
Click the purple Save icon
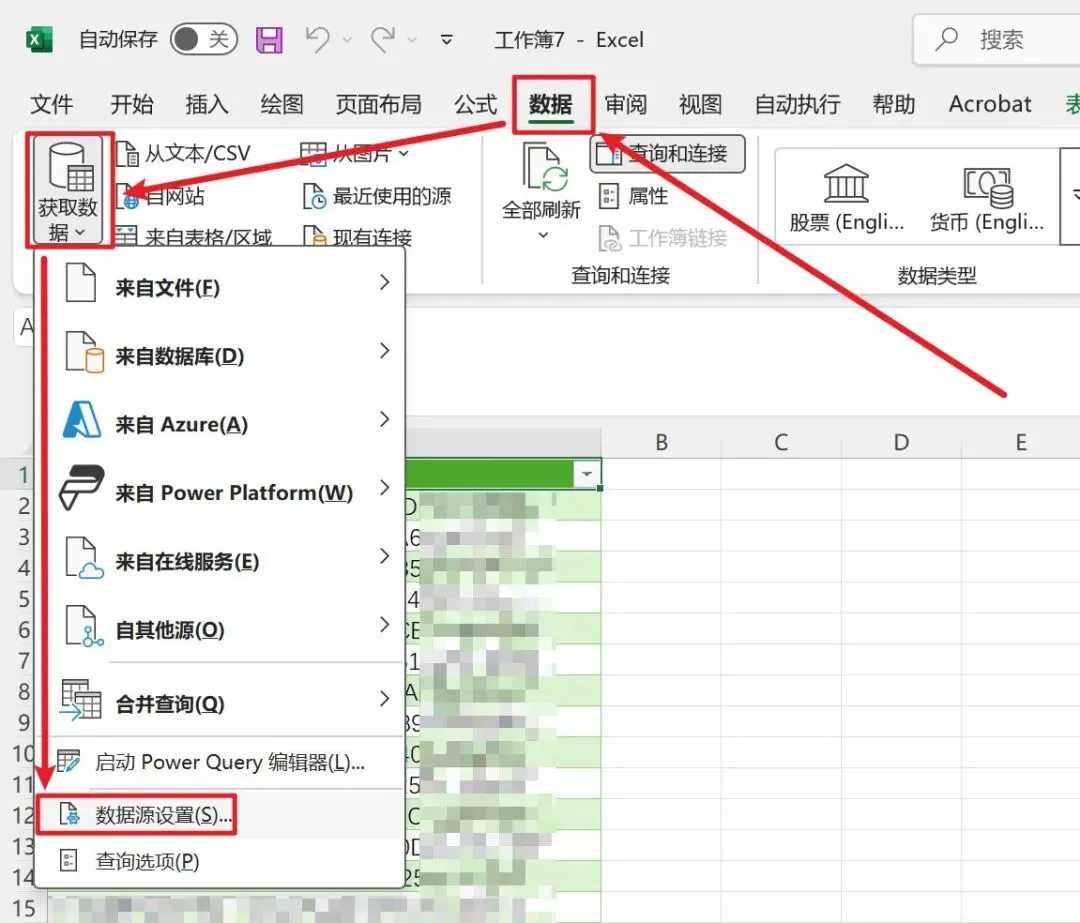[x=269, y=40]
